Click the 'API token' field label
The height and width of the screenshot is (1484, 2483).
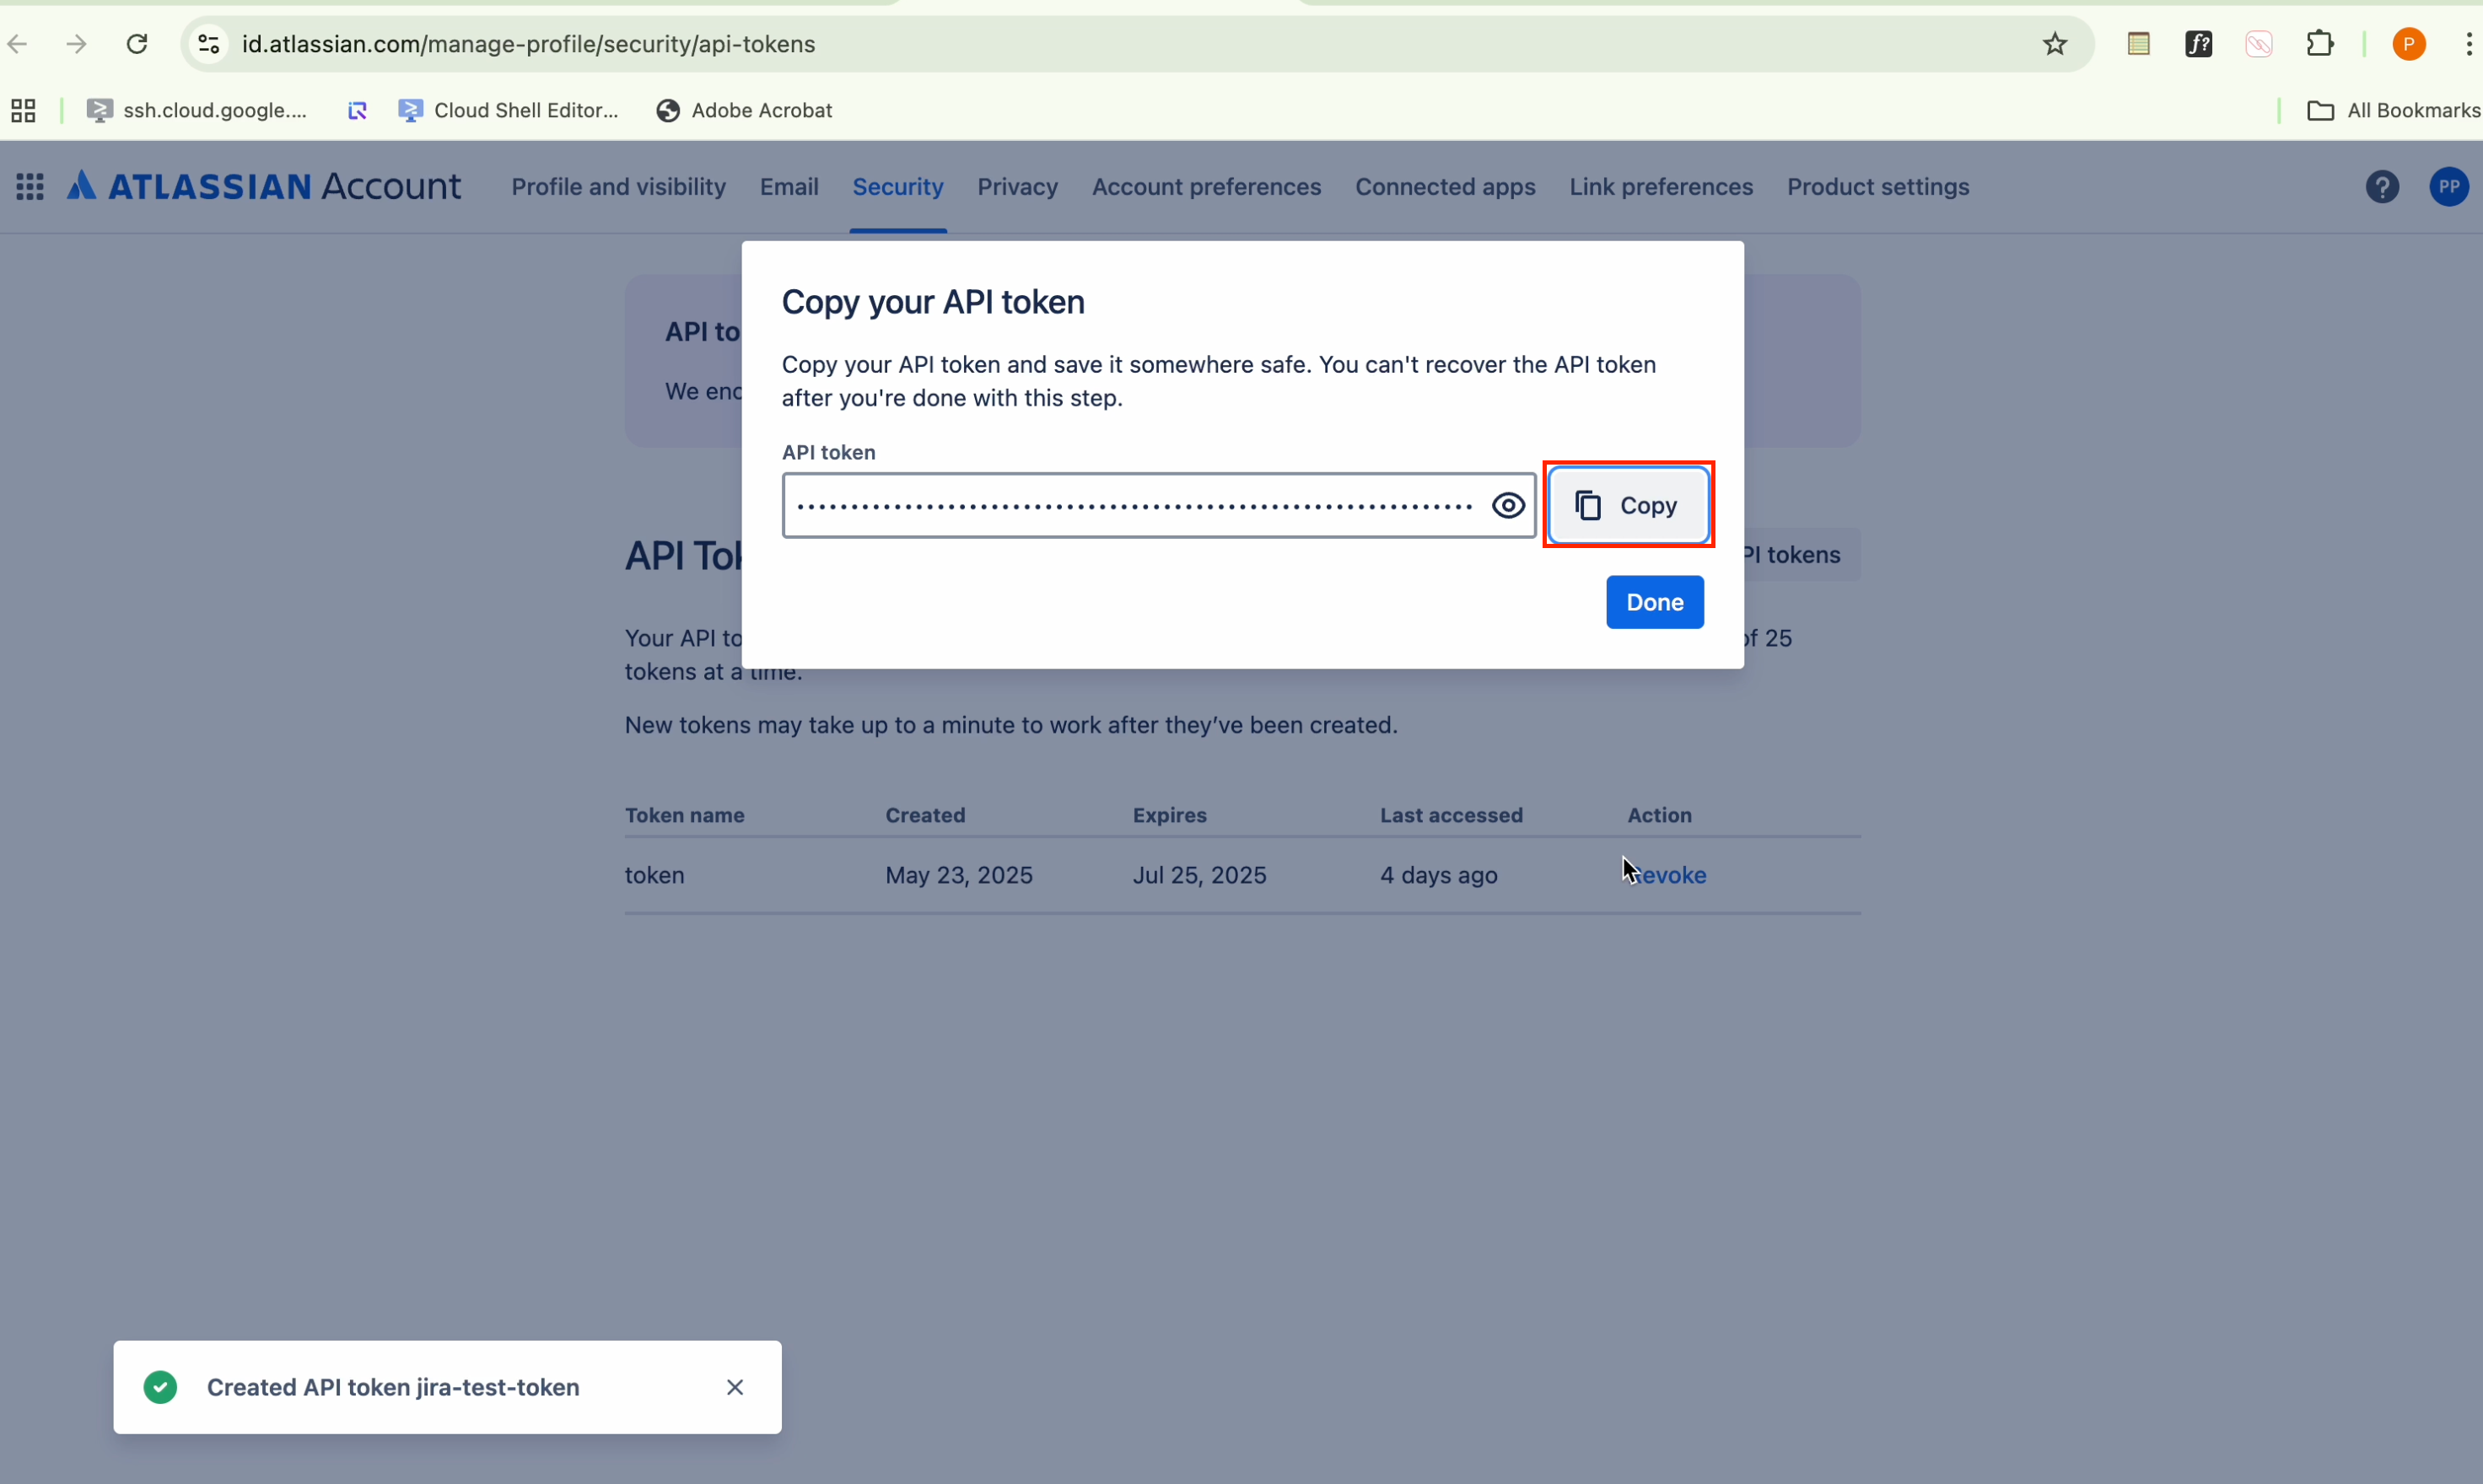pyautogui.click(x=828, y=452)
